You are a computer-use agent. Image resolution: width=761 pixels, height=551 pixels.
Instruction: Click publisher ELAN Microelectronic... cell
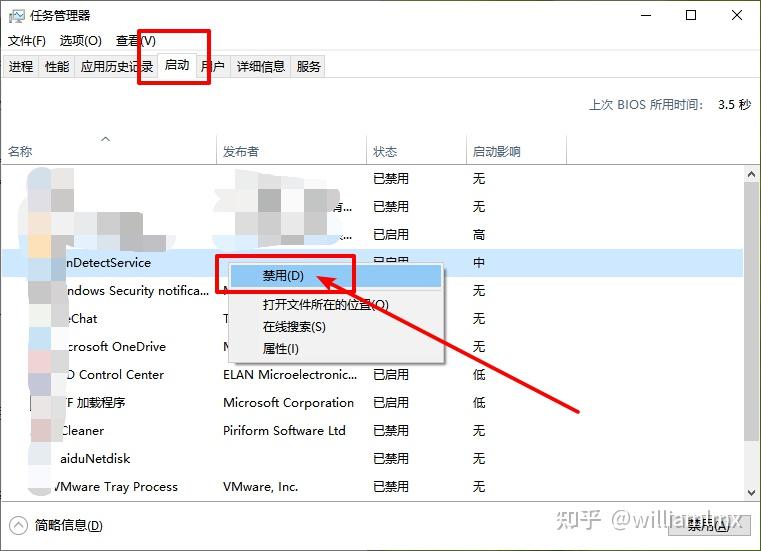[290, 375]
